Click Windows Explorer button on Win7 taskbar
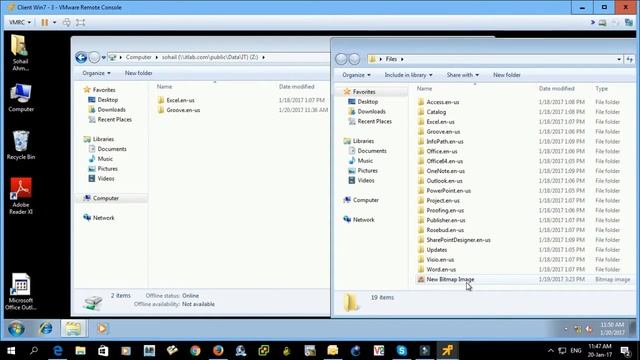Image resolution: width=640 pixels, height=360 pixels. [x=73, y=329]
